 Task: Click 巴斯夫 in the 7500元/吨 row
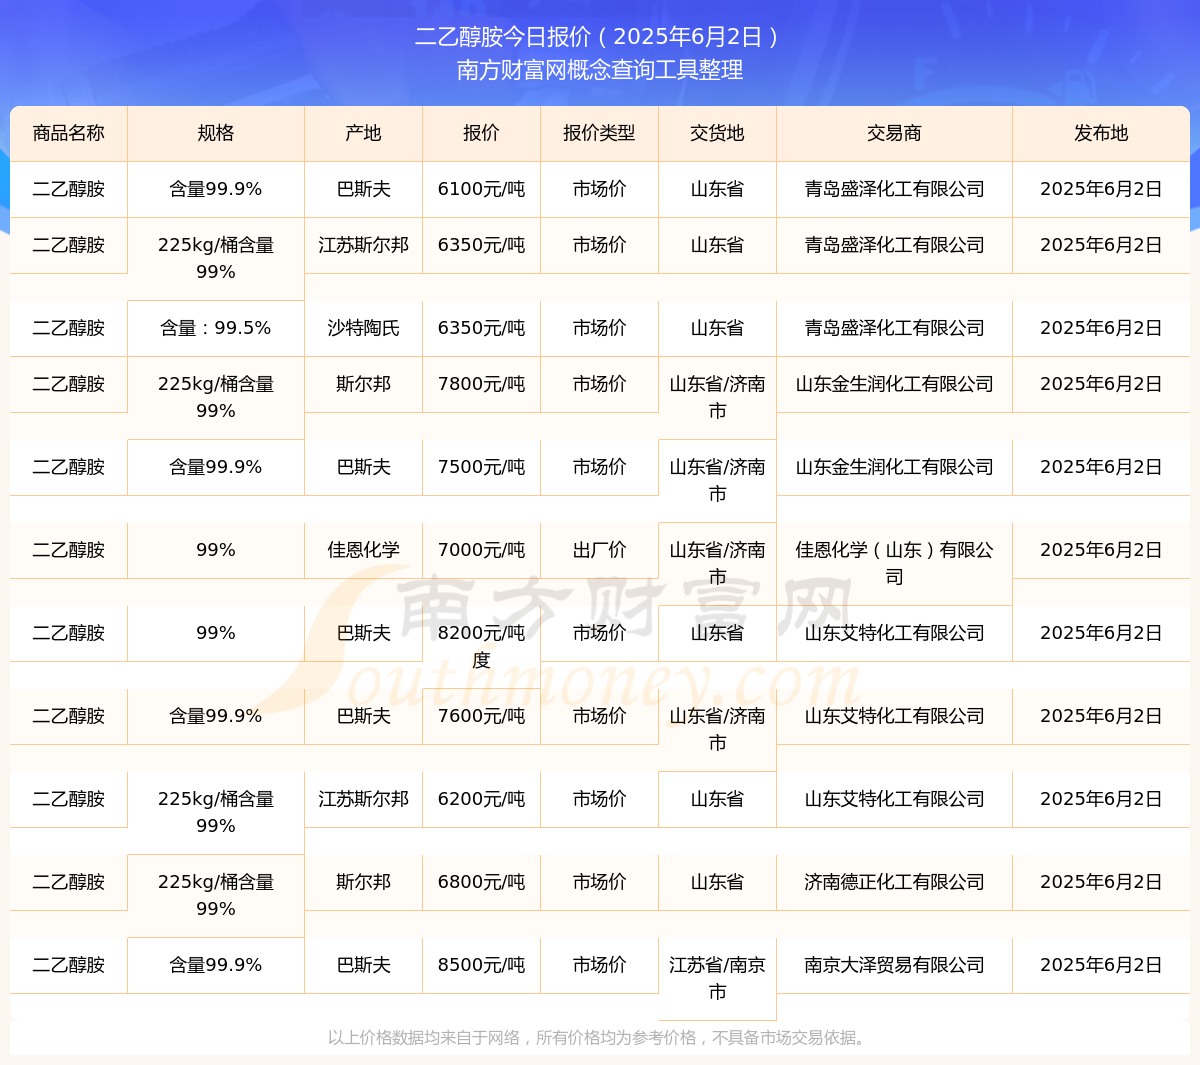364,467
